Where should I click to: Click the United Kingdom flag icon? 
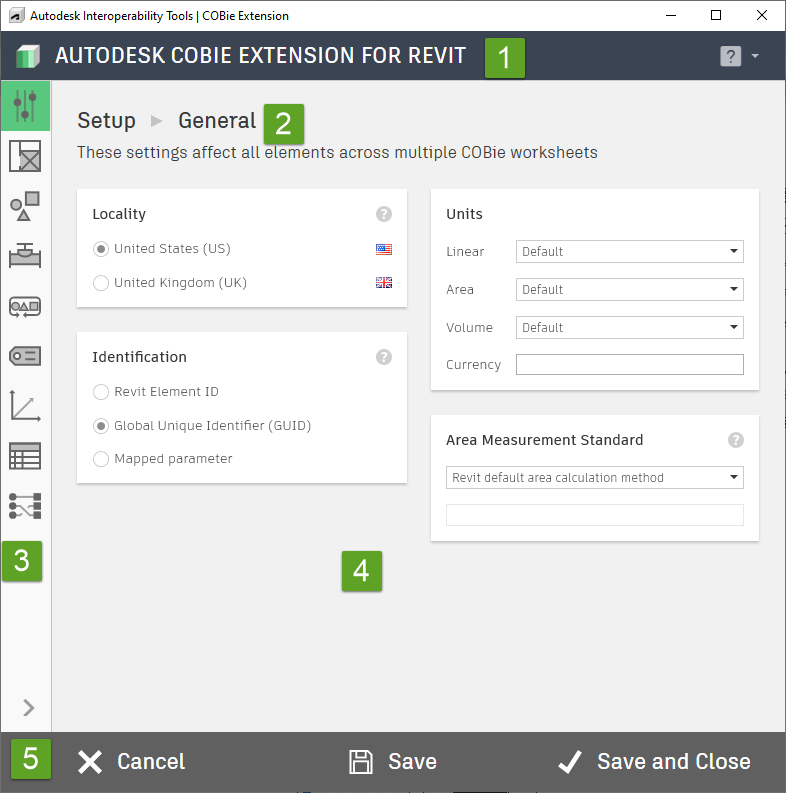point(384,283)
